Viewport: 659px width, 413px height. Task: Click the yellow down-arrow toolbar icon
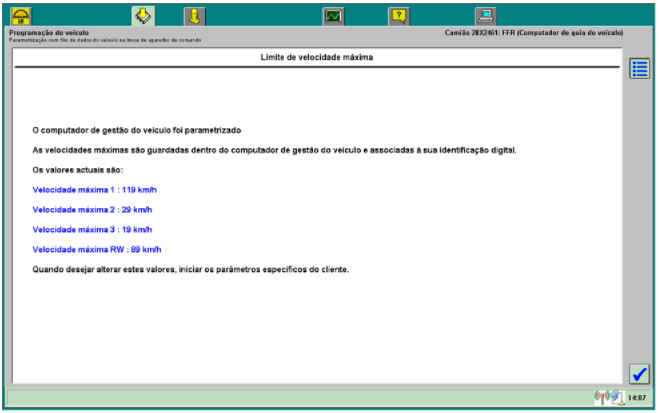pos(194,14)
